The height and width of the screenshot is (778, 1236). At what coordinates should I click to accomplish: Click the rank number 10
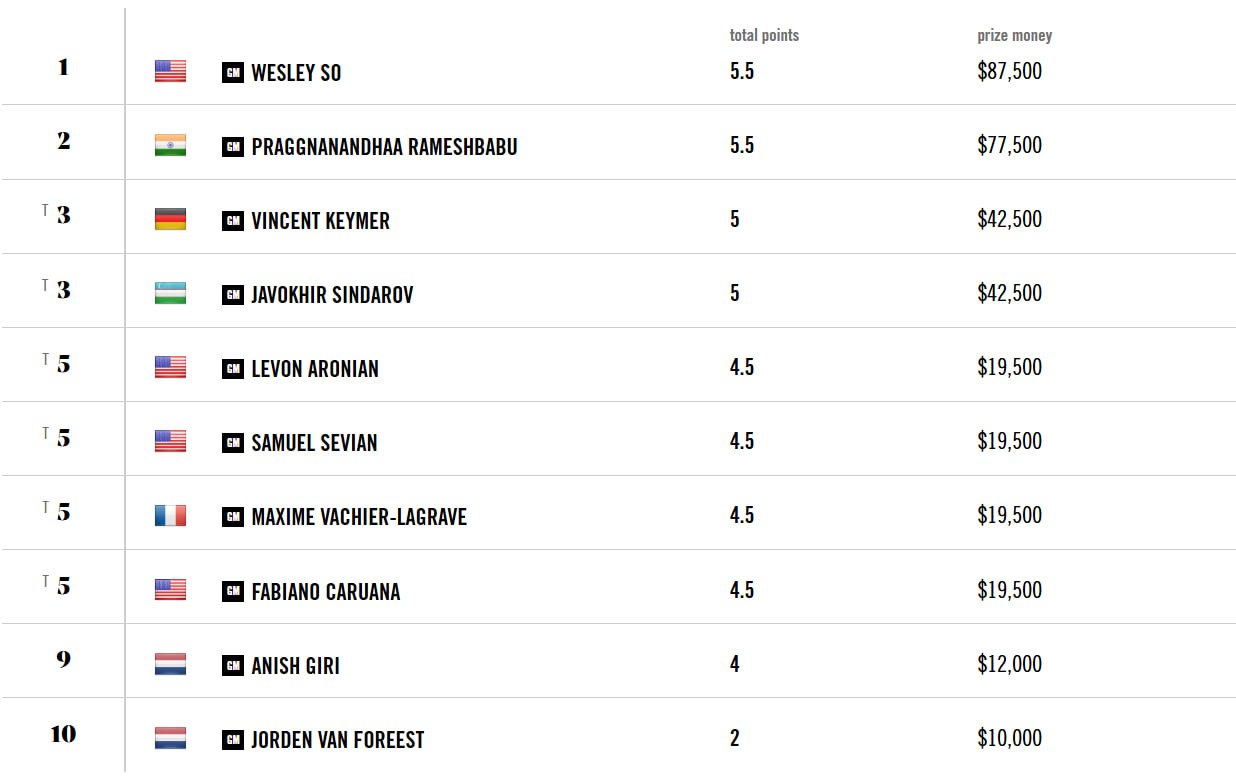point(63,734)
